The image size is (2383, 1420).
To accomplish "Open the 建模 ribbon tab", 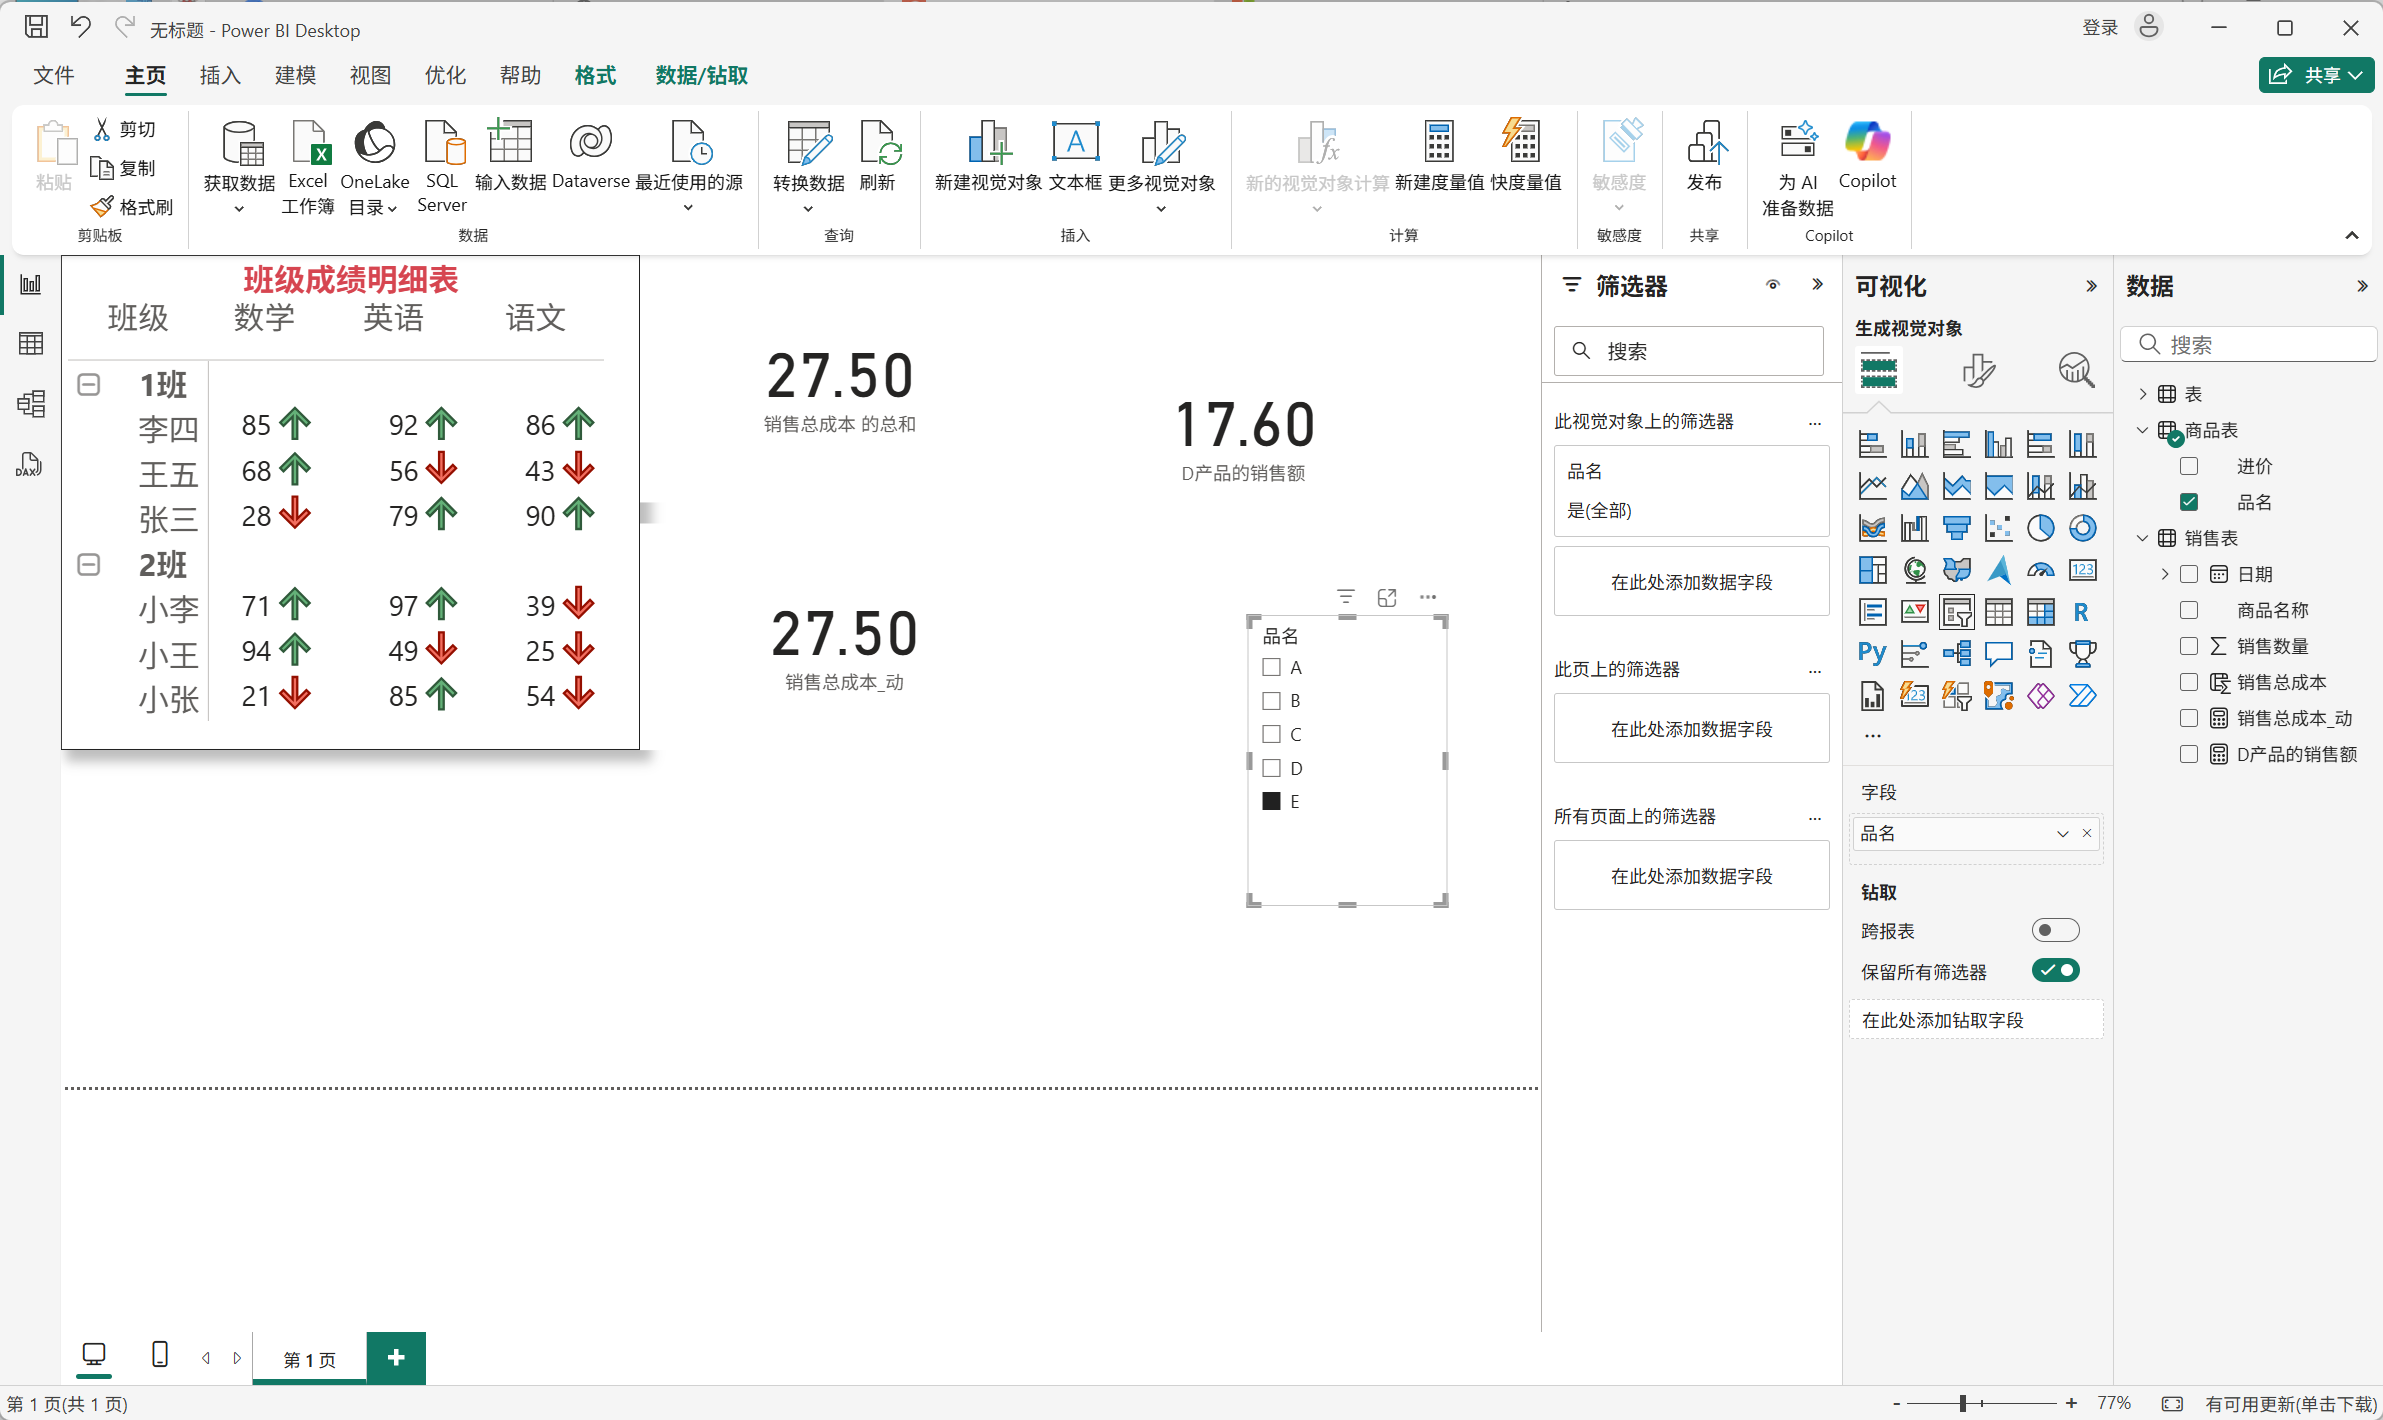I will pyautogui.click(x=295, y=75).
